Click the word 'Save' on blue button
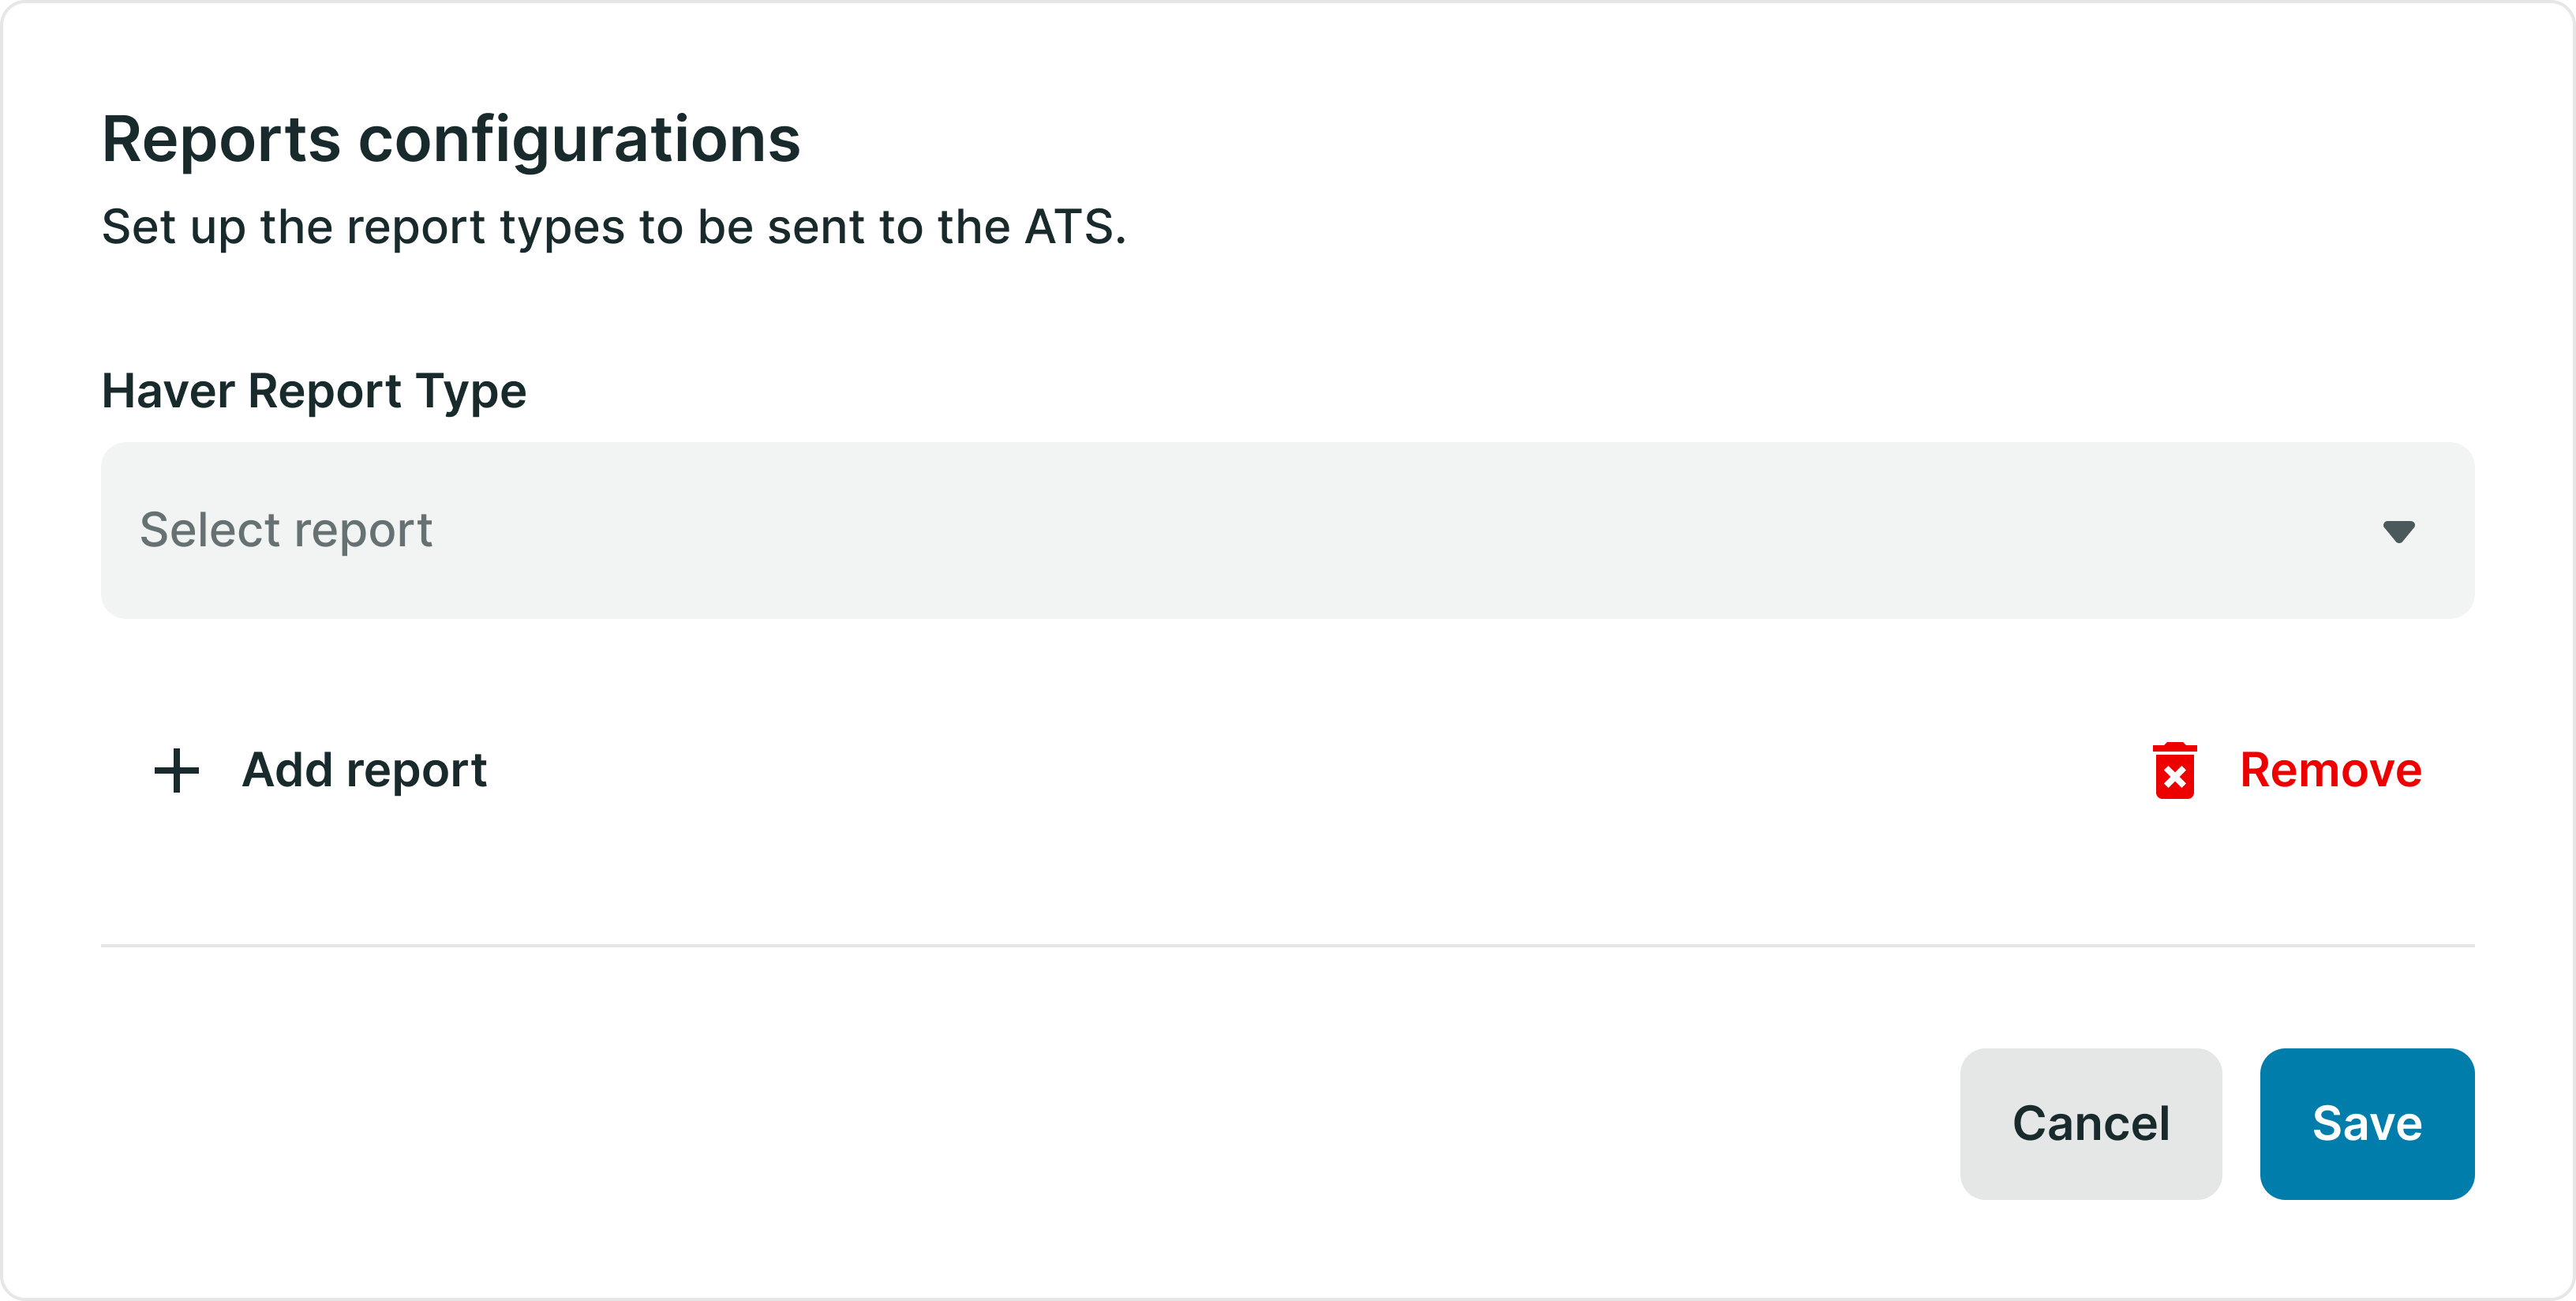Viewport: 2576px width, 1301px height. click(2366, 1124)
